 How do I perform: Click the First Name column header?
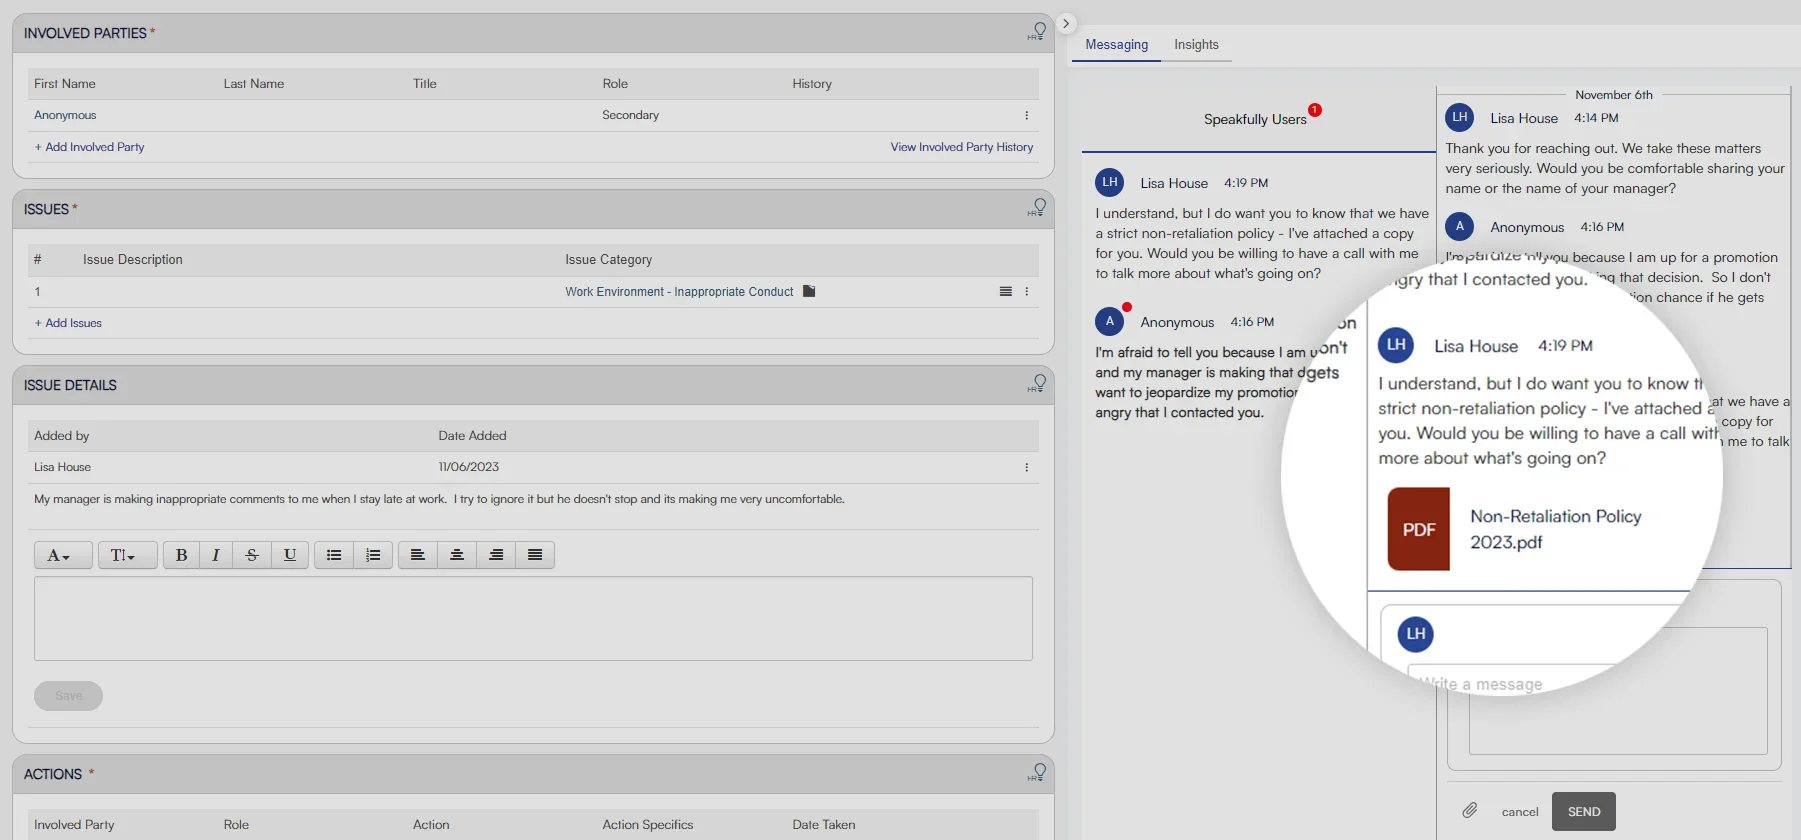[x=65, y=84]
